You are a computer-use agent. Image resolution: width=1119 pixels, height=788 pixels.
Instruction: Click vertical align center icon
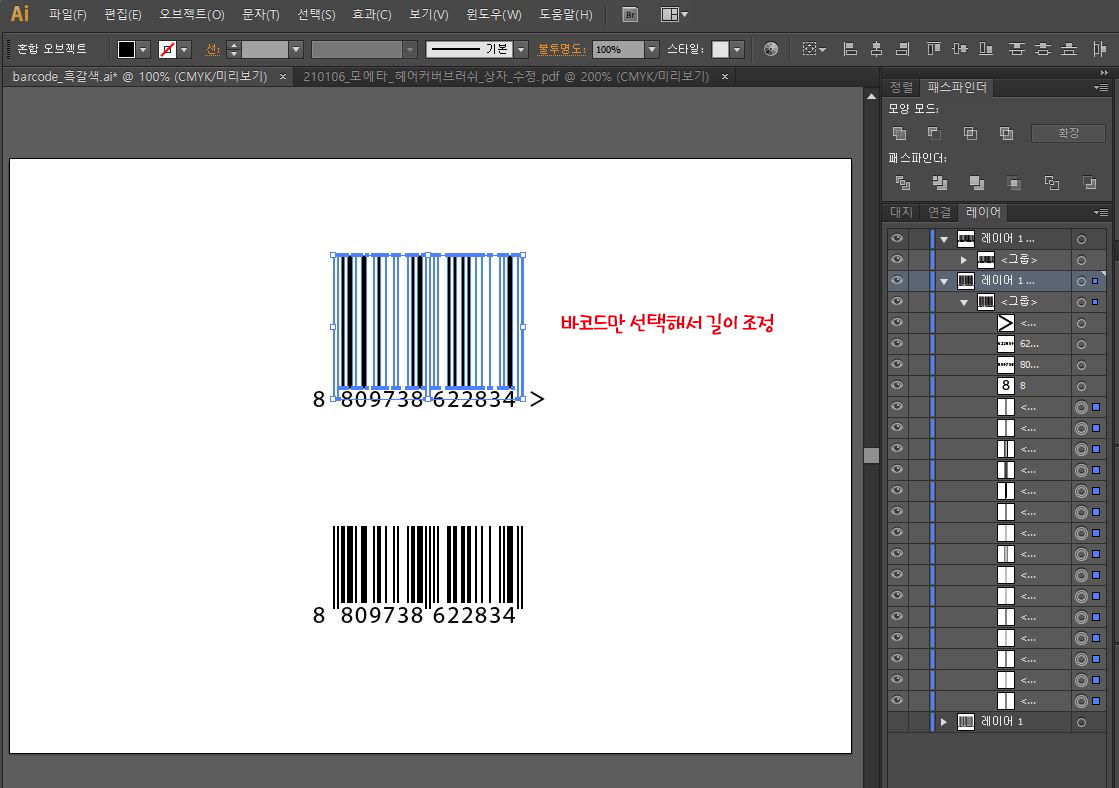[x=960, y=49]
